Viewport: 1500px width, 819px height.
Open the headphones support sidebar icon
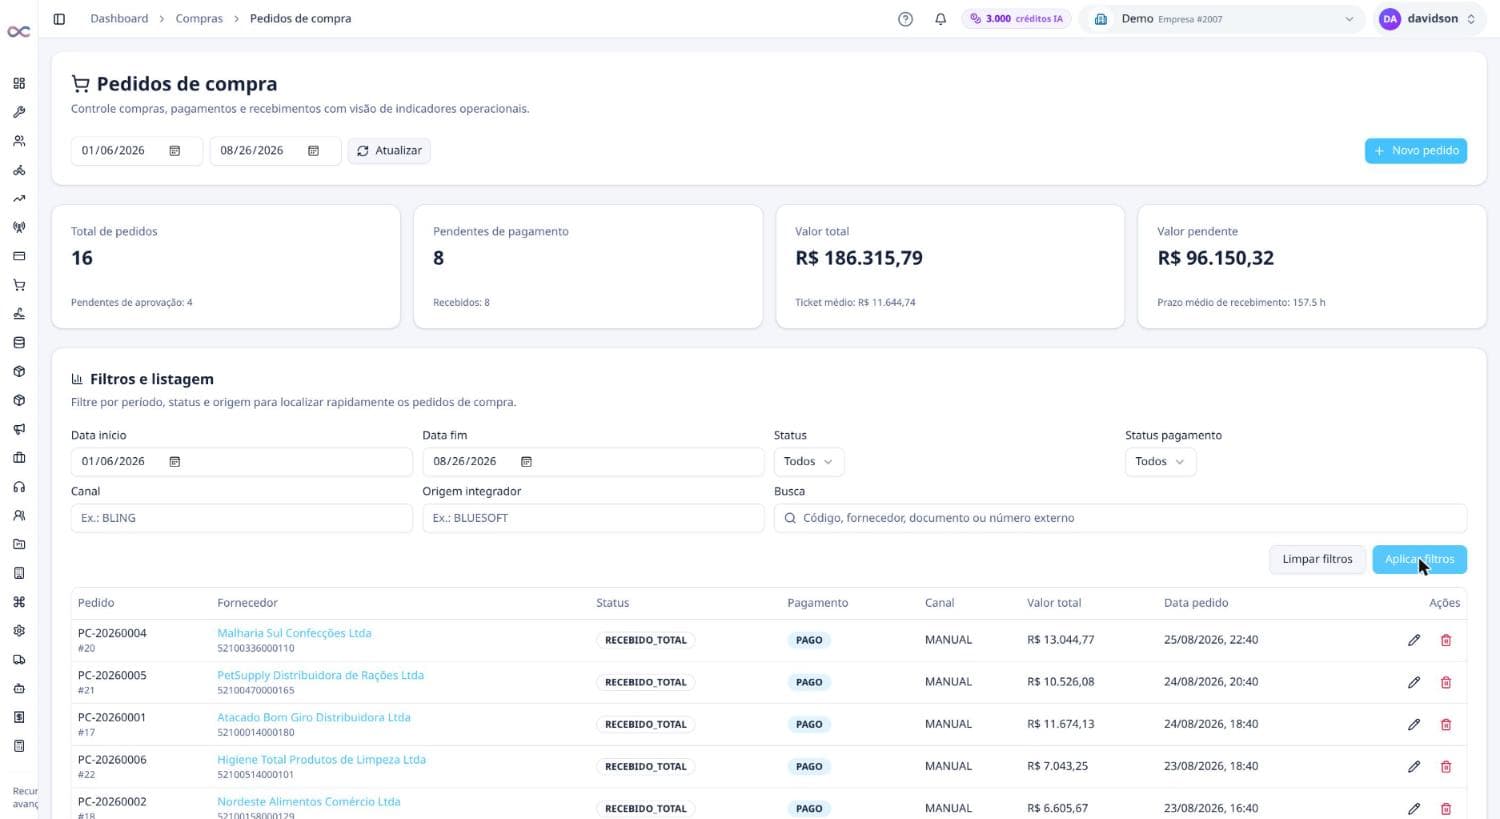click(x=19, y=487)
